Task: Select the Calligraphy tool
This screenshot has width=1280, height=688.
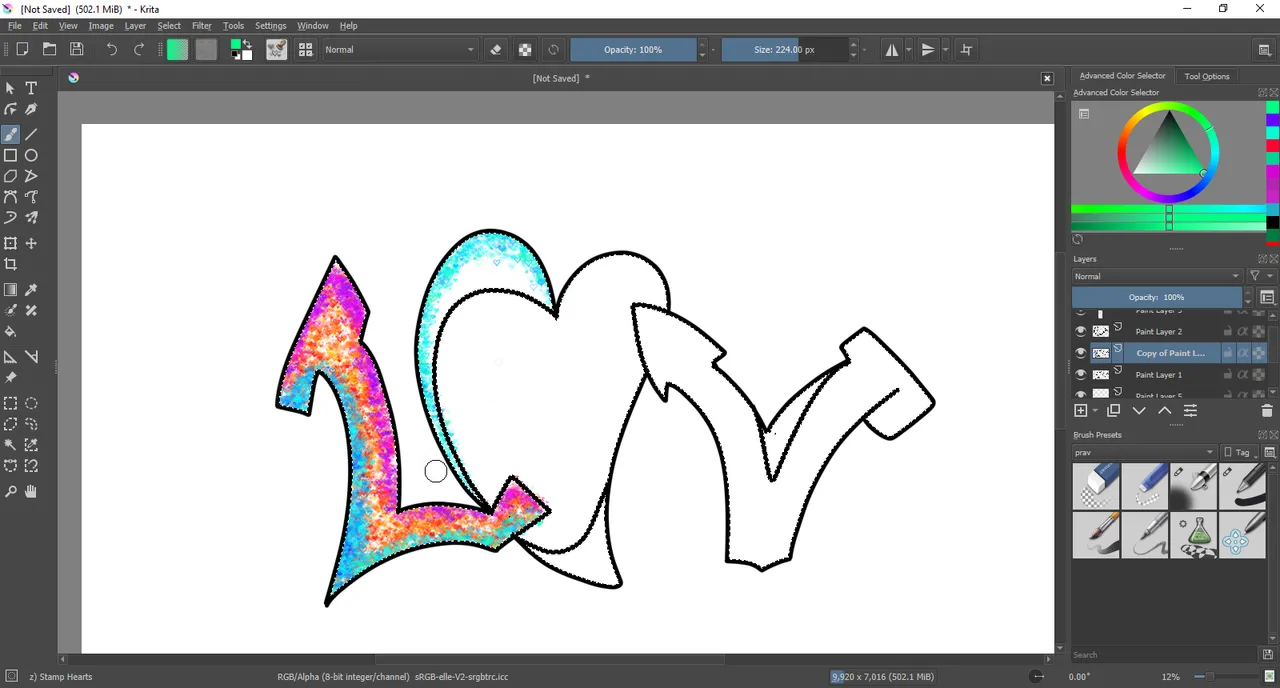Action: (x=31, y=109)
